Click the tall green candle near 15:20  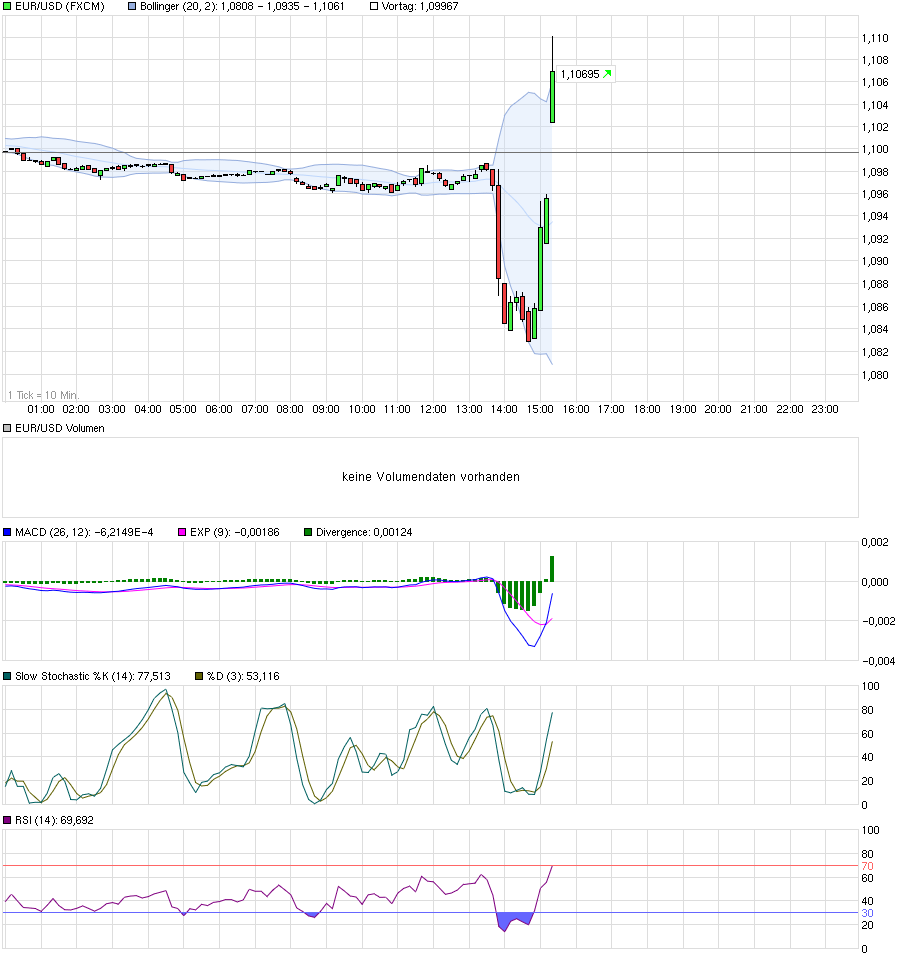coord(551,95)
